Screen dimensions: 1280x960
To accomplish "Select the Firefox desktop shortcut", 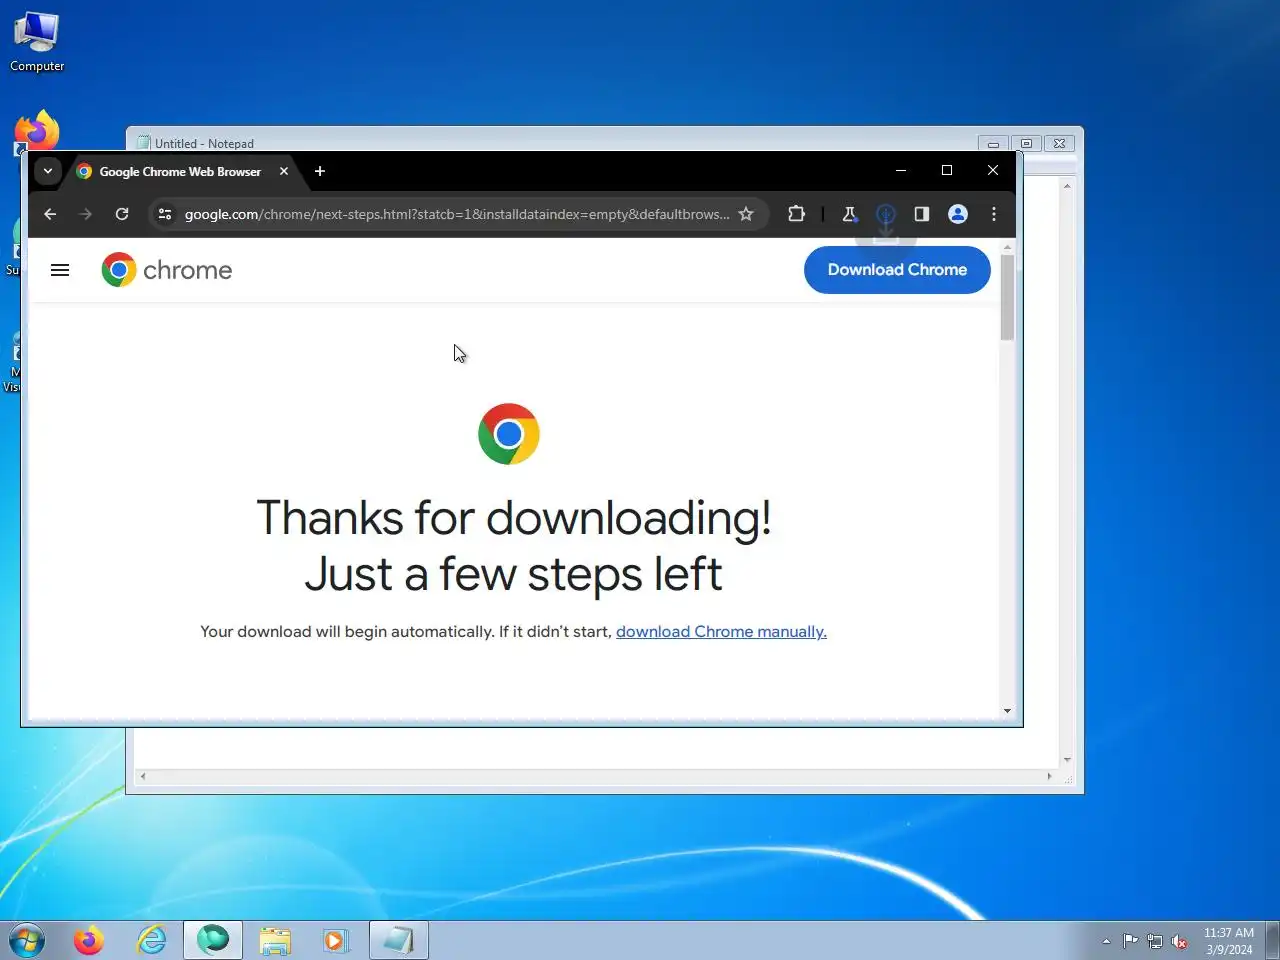I will 37,131.
